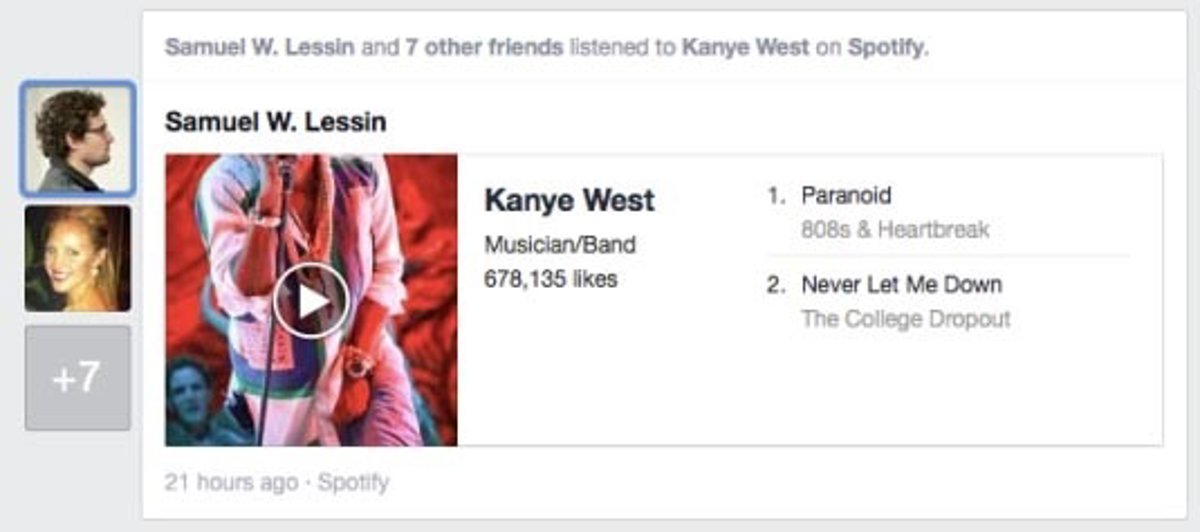The height and width of the screenshot is (532, 1200).
Task: Click the 678,135 likes count
Action: tap(550, 279)
